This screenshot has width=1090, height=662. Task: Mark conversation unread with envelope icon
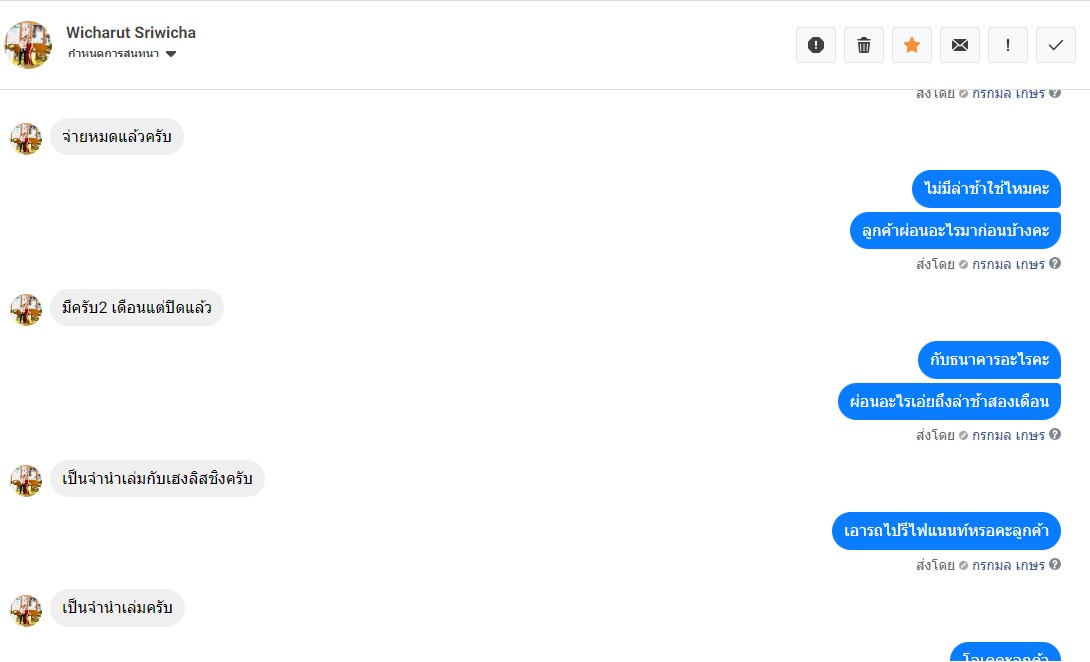tap(960, 45)
